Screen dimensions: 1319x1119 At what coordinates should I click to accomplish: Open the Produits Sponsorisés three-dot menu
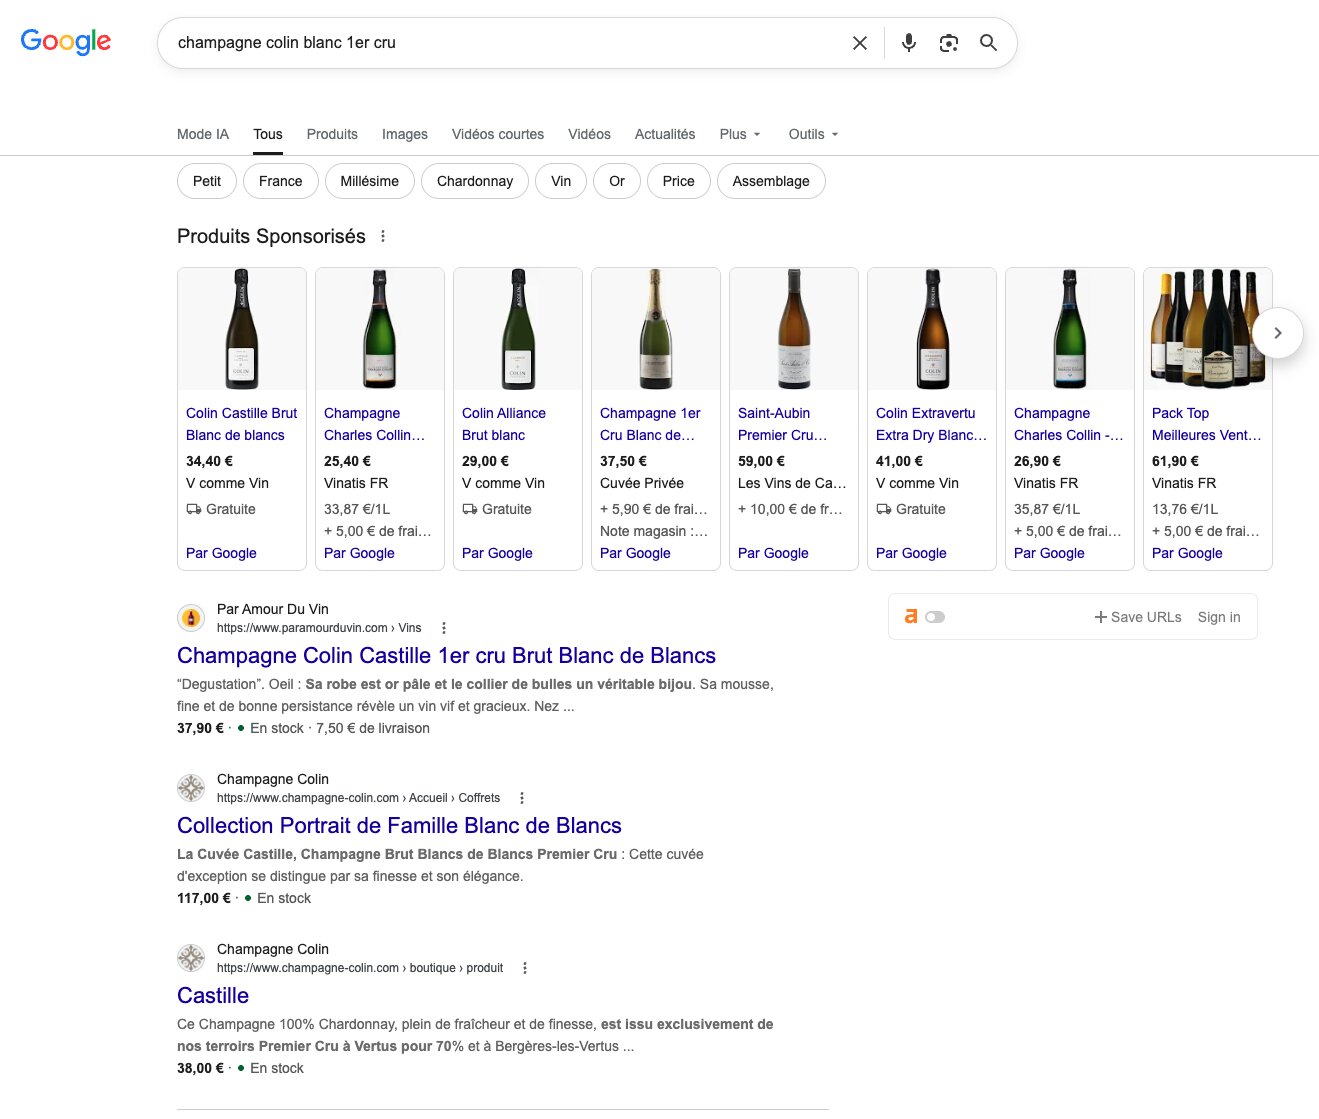383,237
